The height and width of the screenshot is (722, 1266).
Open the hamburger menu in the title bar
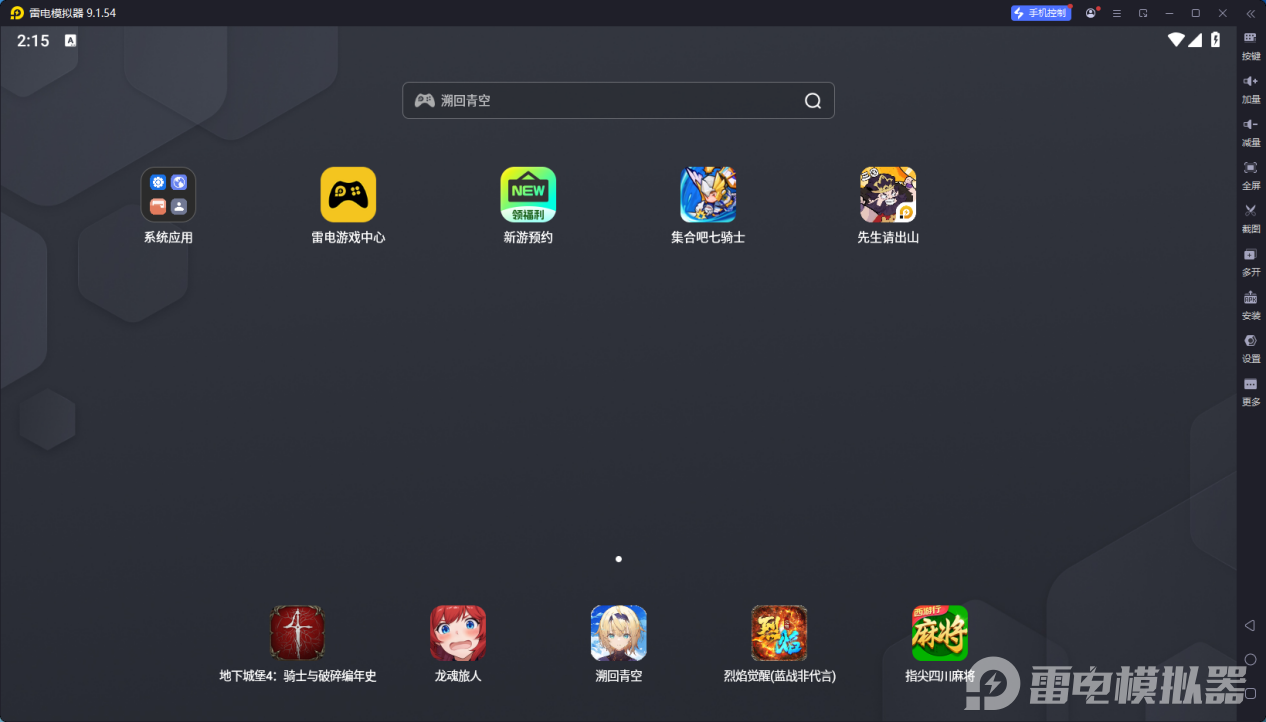(1117, 13)
